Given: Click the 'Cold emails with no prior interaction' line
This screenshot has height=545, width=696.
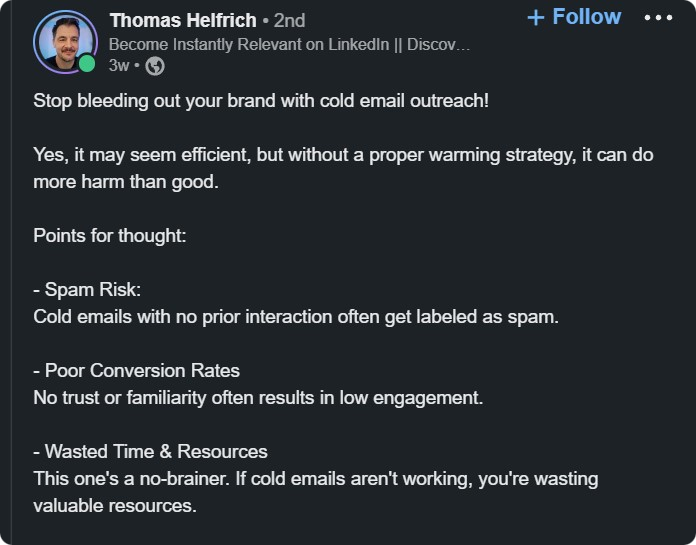Looking at the screenshot, I should 296,317.
